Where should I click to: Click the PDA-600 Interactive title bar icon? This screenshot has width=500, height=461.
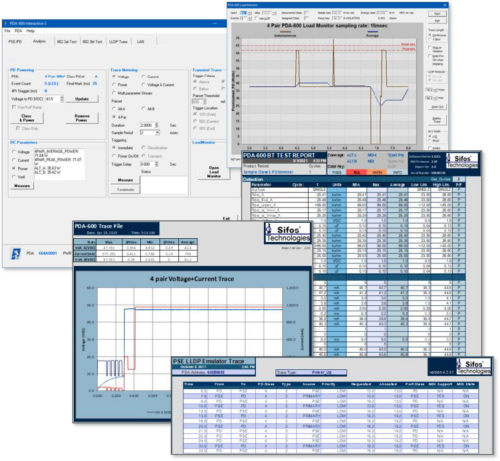pyautogui.click(x=6, y=24)
